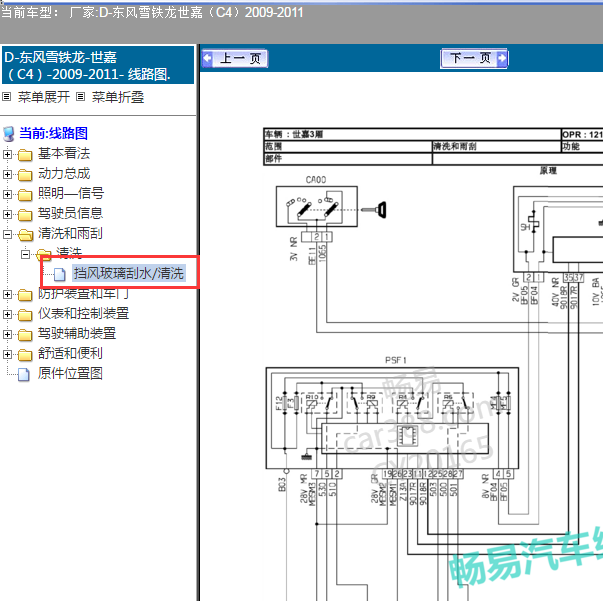
Task: Click the left arrow on 上一页 button
Action: tap(207, 58)
